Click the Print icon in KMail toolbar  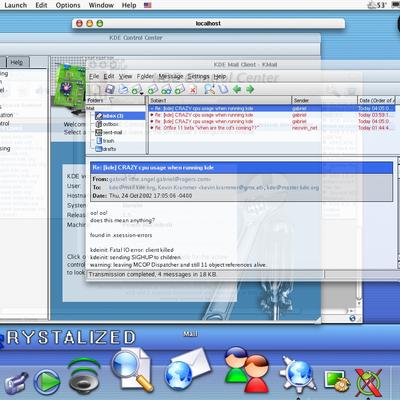coord(123,89)
